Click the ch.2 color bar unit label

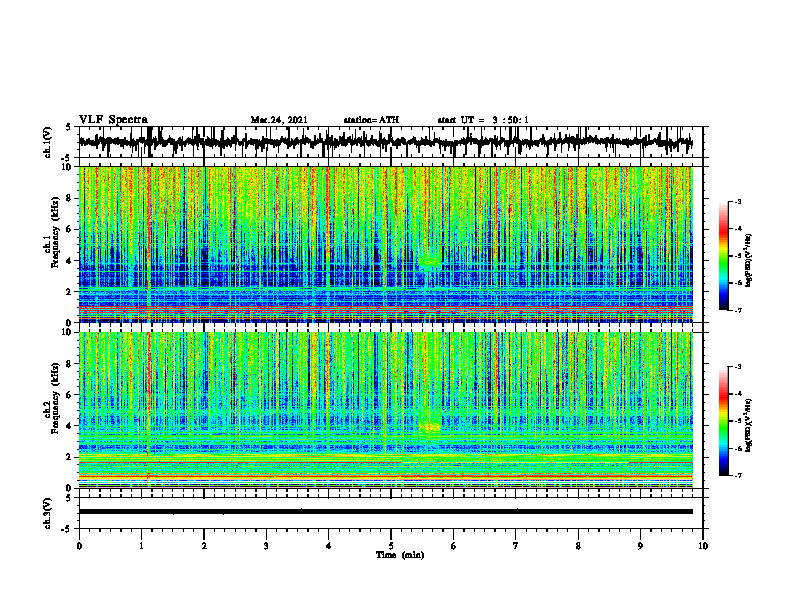tap(749, 425)
